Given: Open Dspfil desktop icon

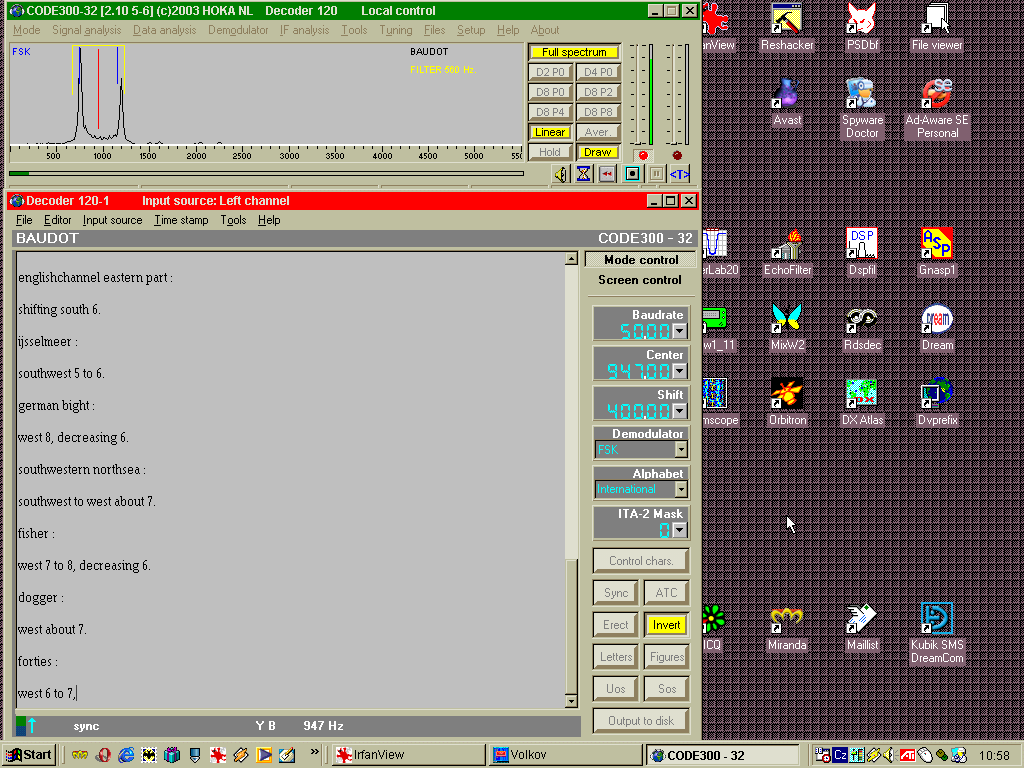Looking at the screenshot, I should [x=862, y=252].
